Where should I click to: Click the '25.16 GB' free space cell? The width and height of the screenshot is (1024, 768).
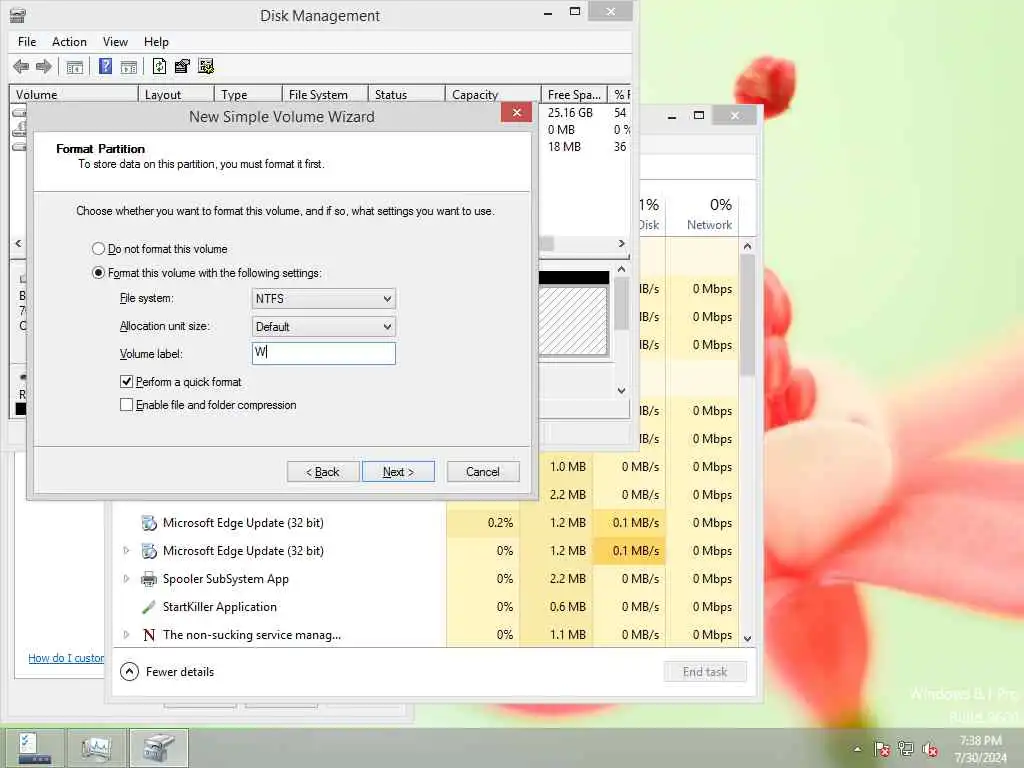click(x=570, y=112)
